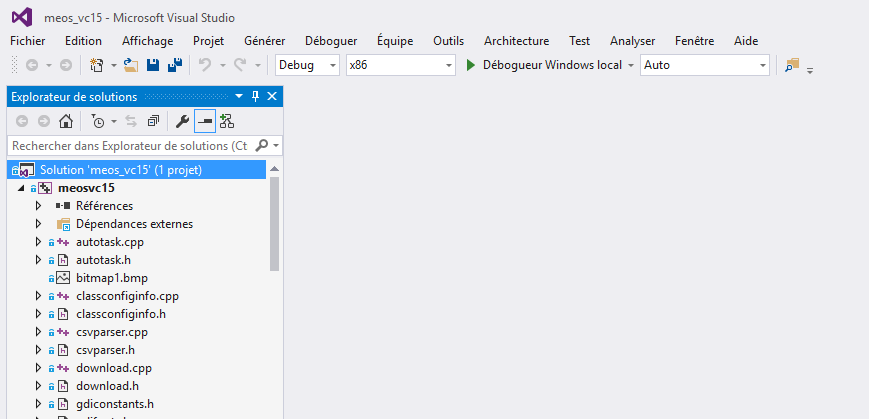The image size is (869, 419).
Task: Select classconfiginfo.cpp file
Action: pos(127,296)
